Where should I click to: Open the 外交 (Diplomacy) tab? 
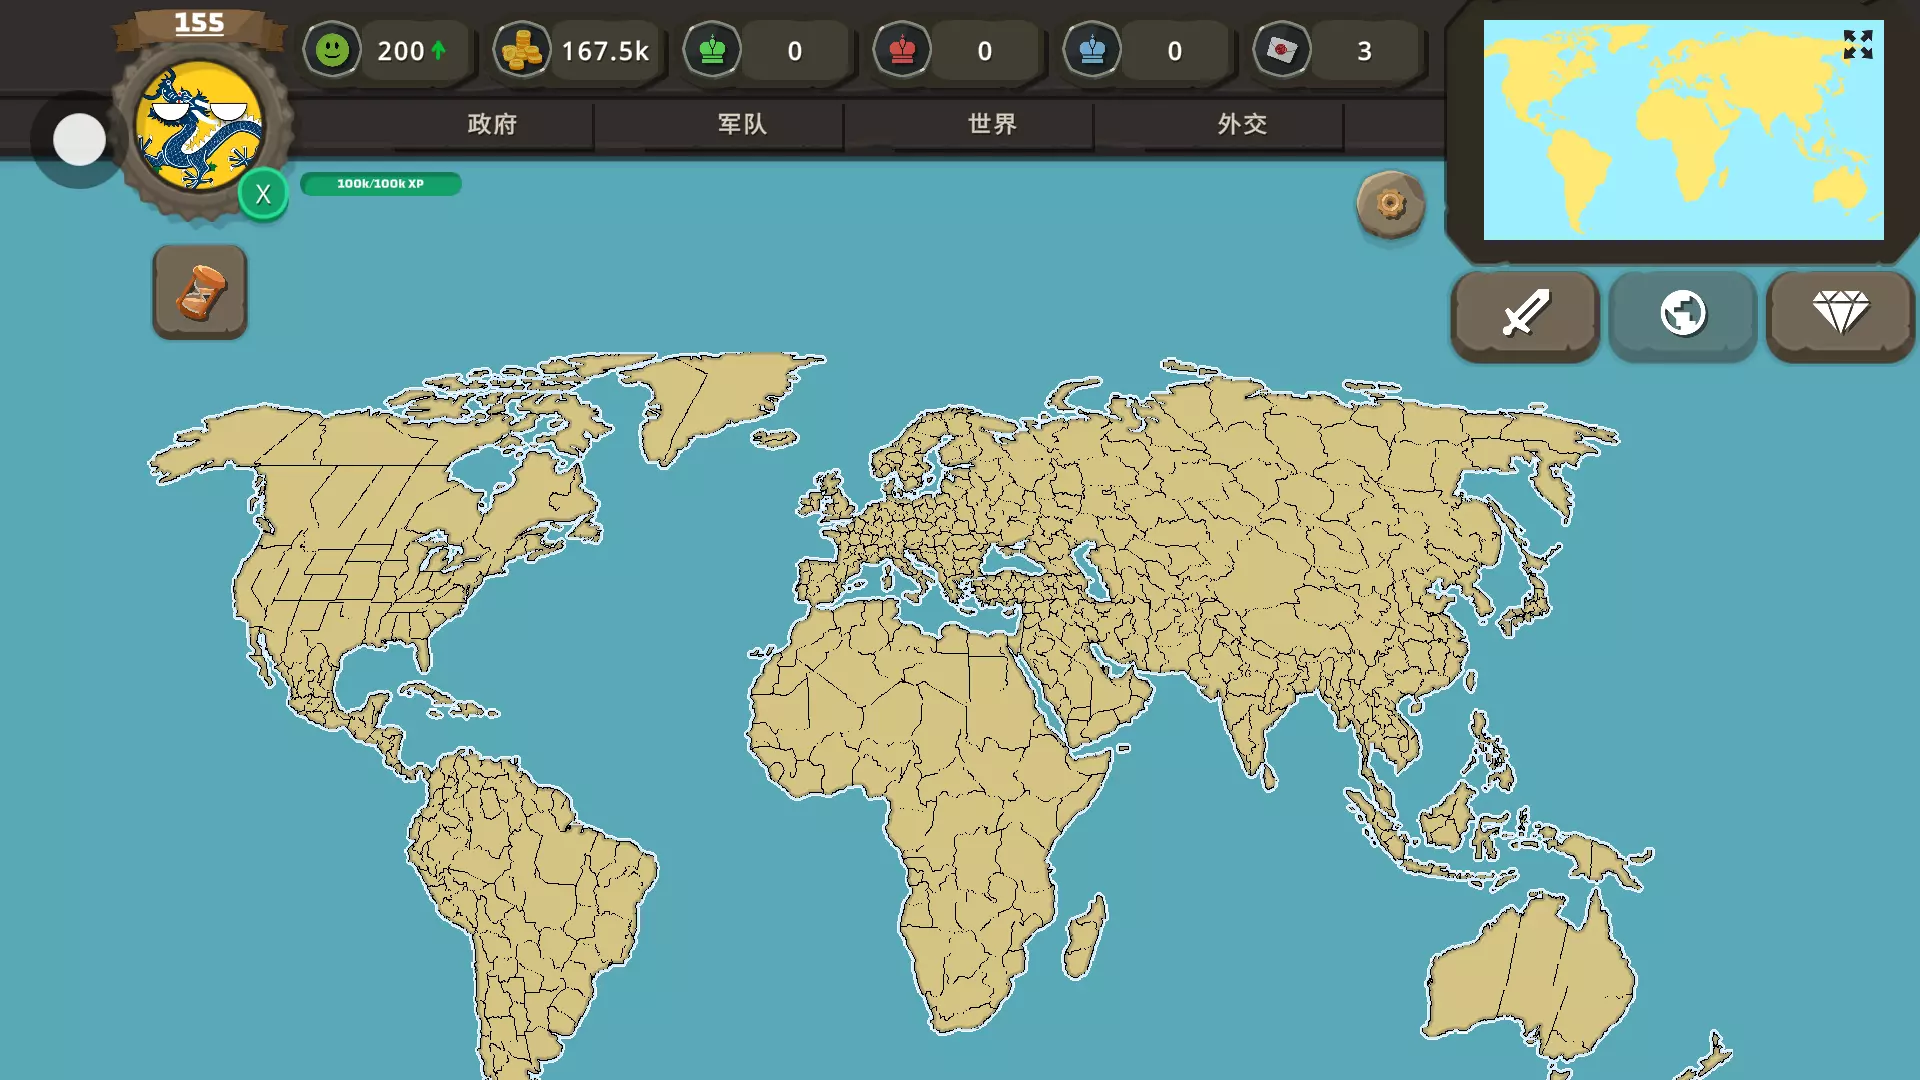[x=1242, y=124]
